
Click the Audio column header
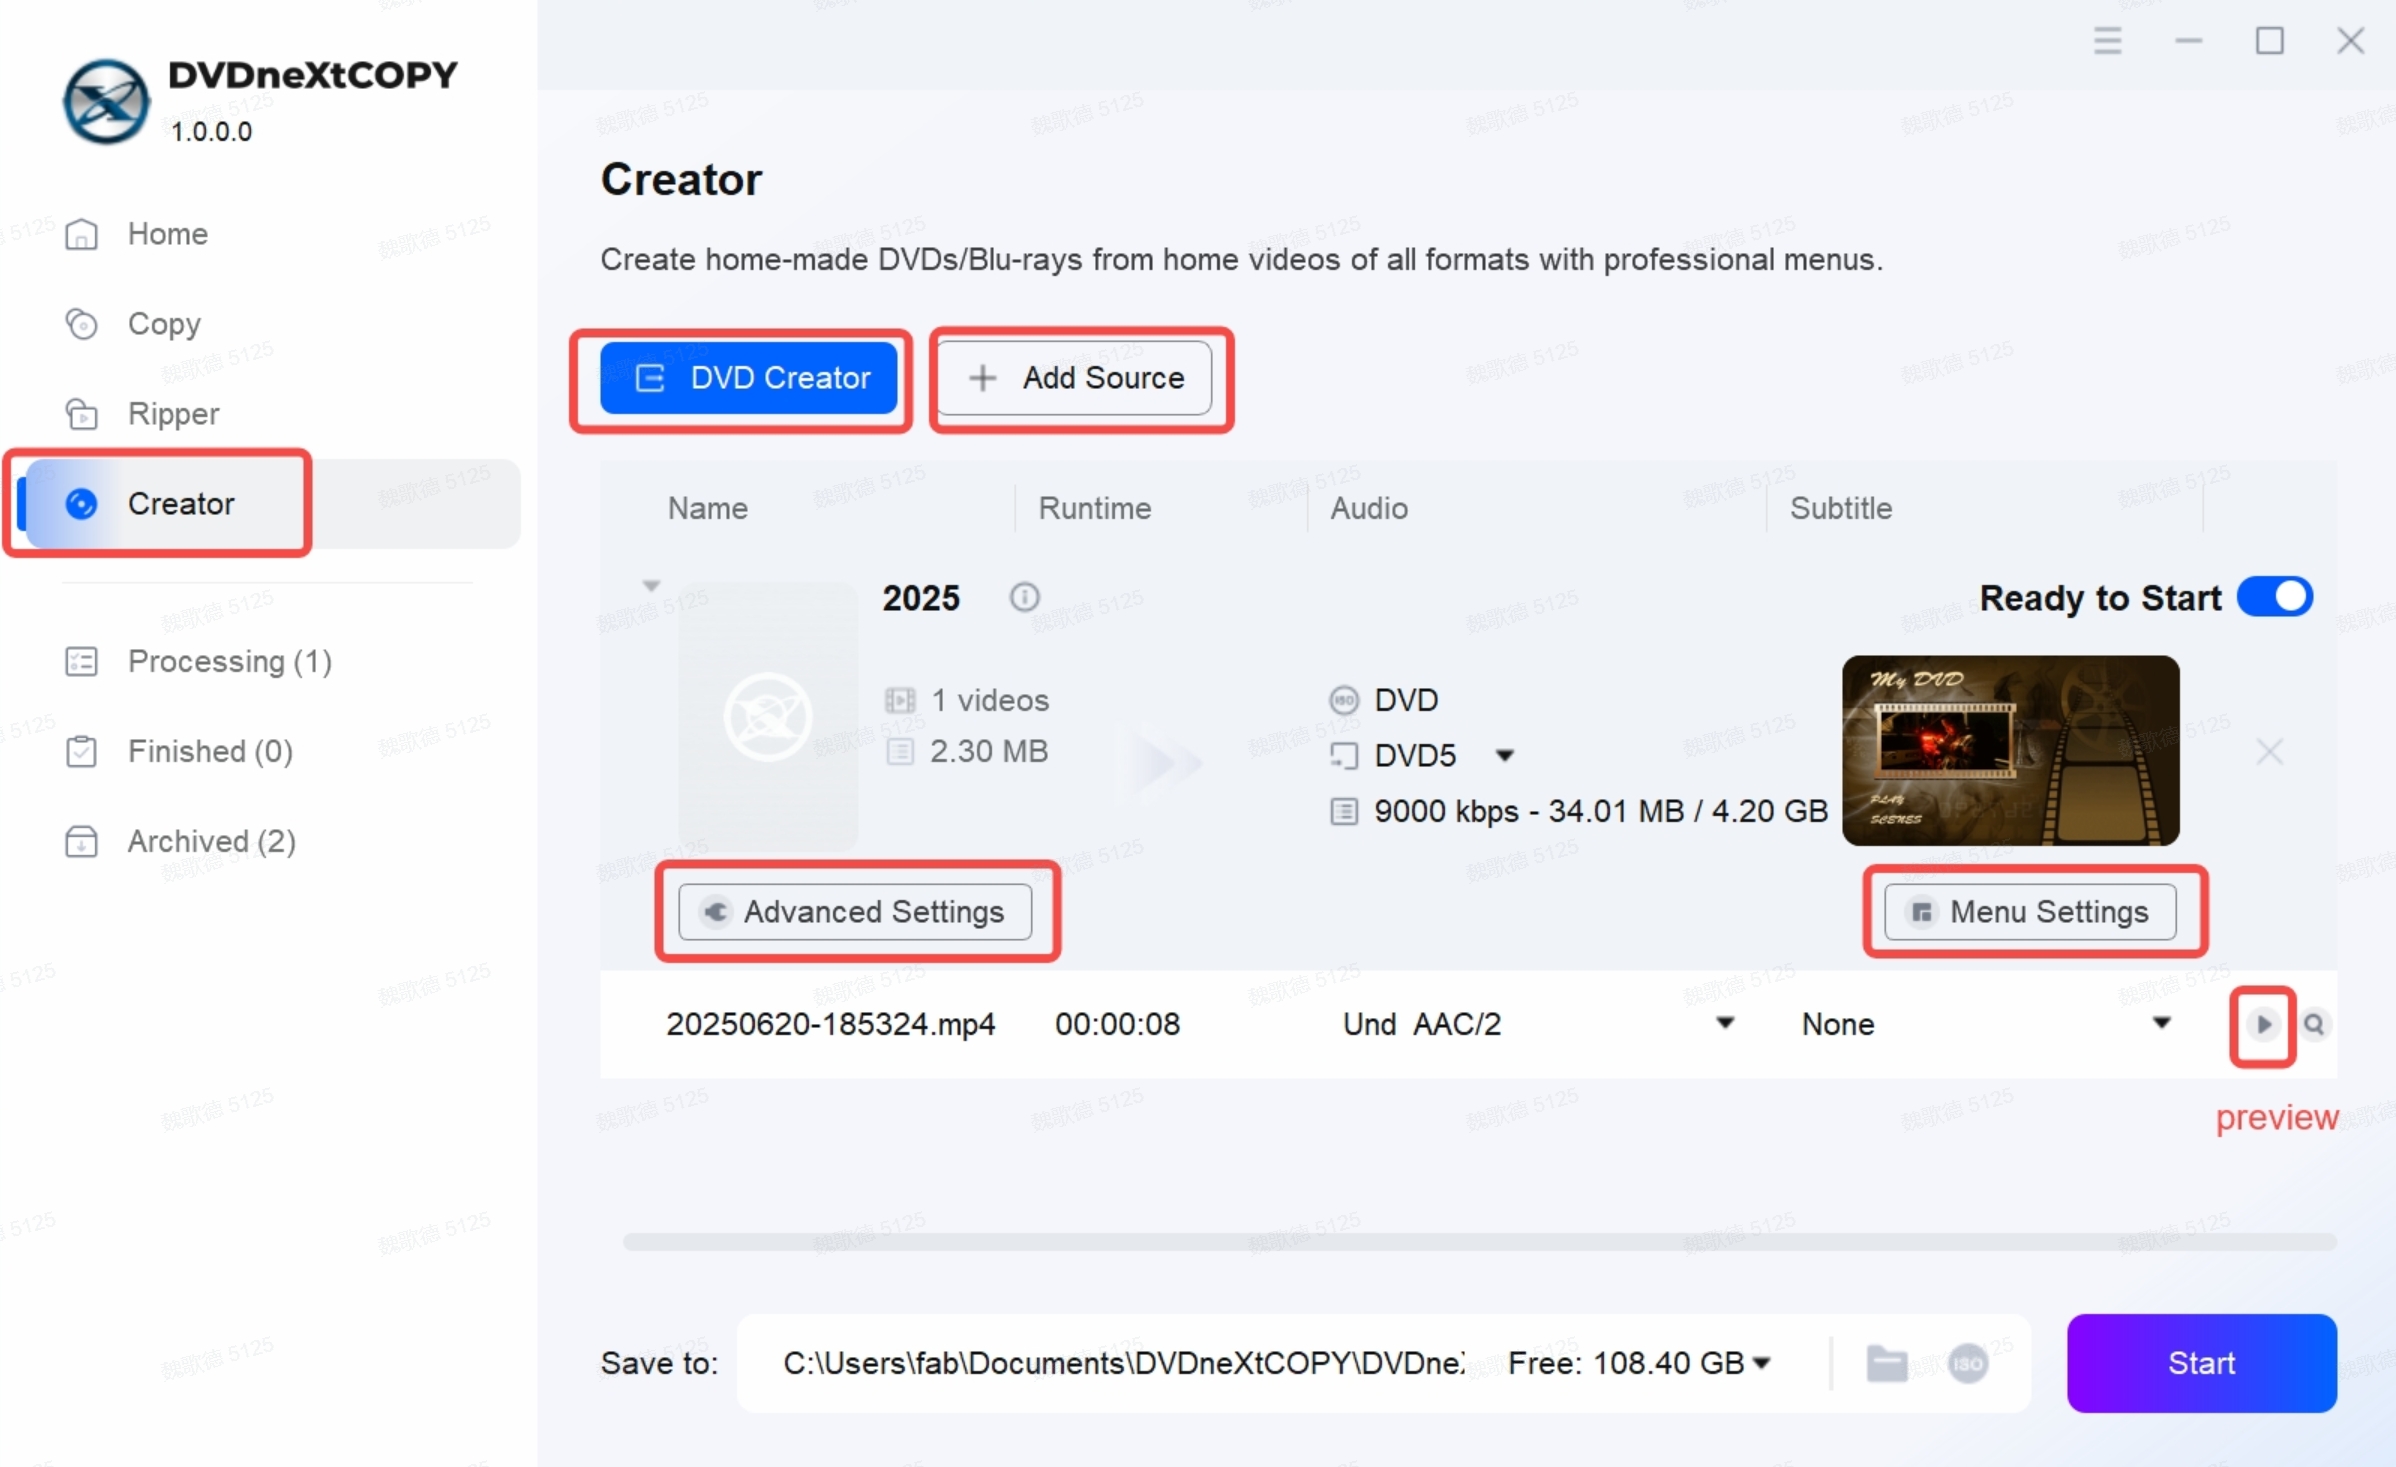(x=1368, y=508)
